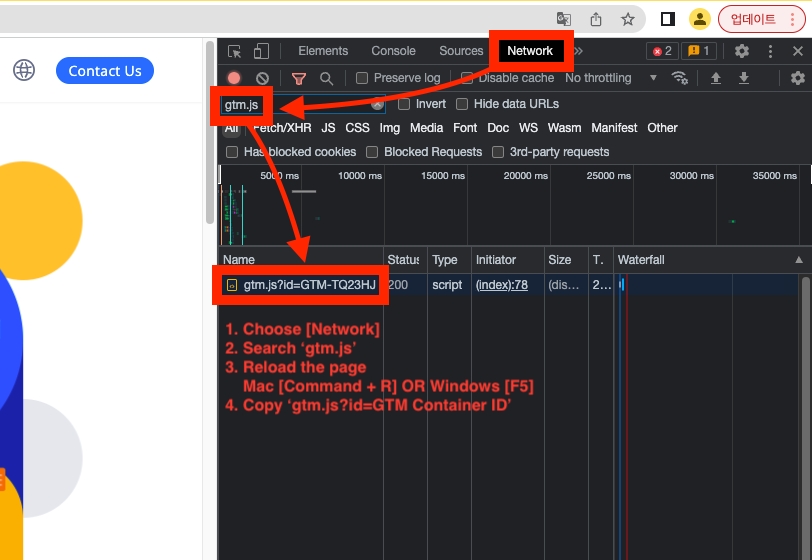Toggle the network filter funnel icon
This screenshot has width=812, height=560.
(298, 78)
